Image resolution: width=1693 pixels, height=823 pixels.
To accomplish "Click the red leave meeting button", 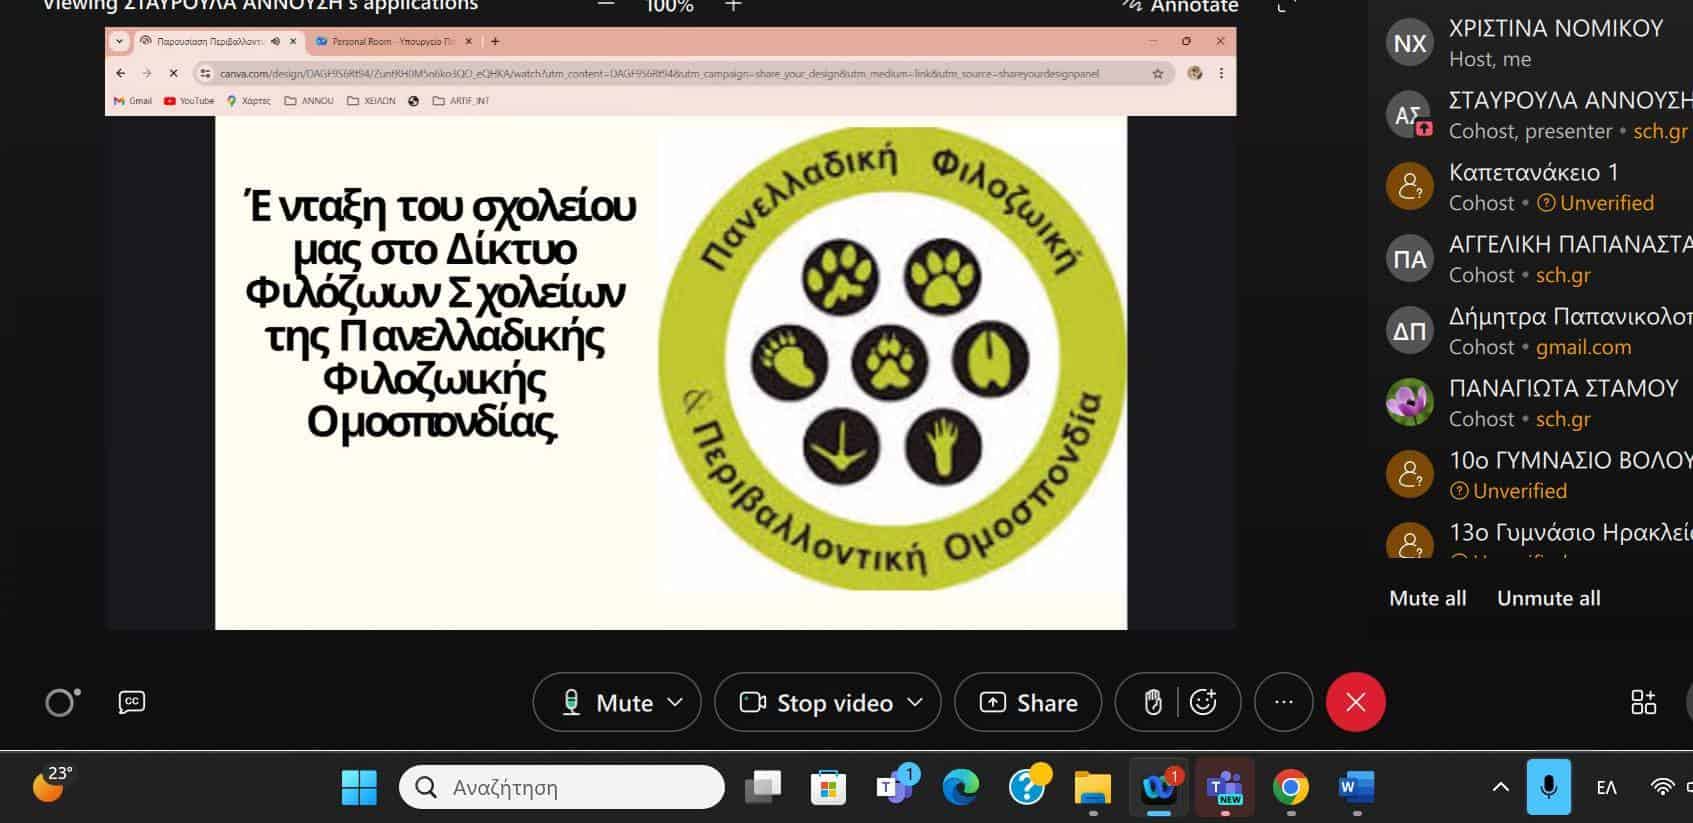I will coord(1355,702).
